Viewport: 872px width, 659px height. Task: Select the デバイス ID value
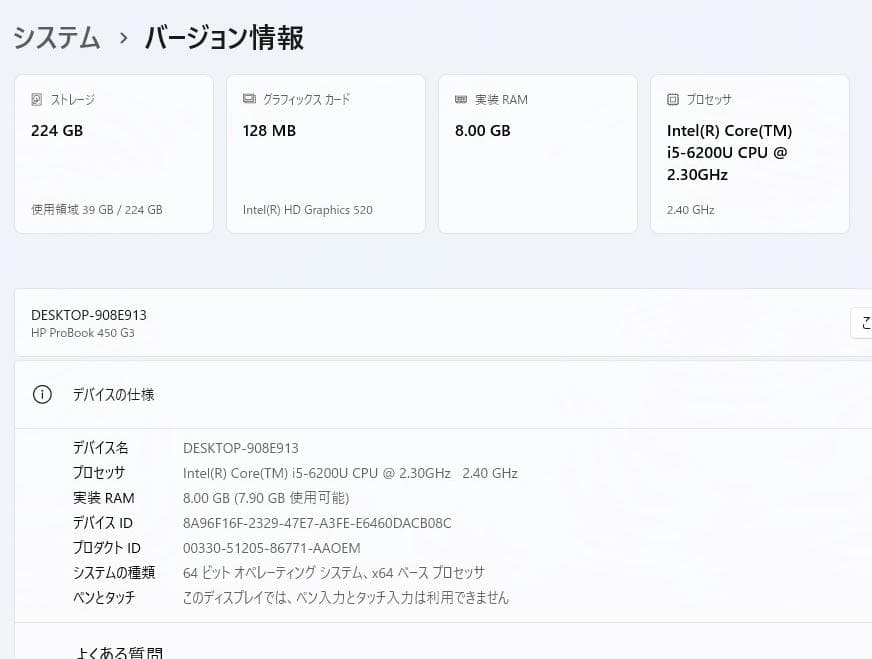click(315, 522)
